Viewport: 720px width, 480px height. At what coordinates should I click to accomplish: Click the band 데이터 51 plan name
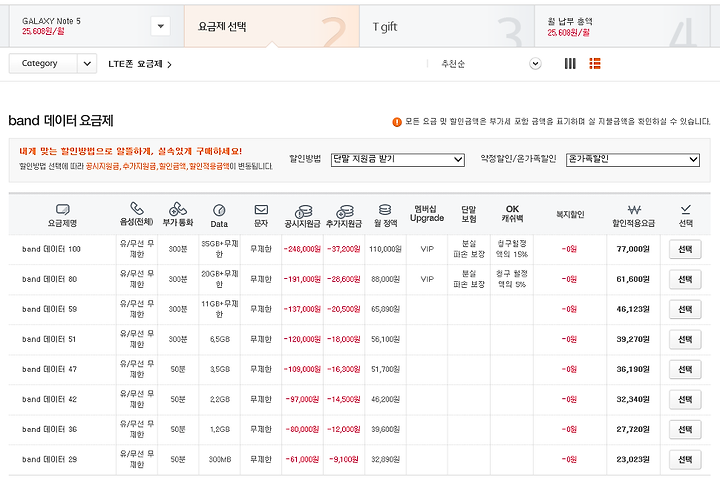[x=49, y=339]
